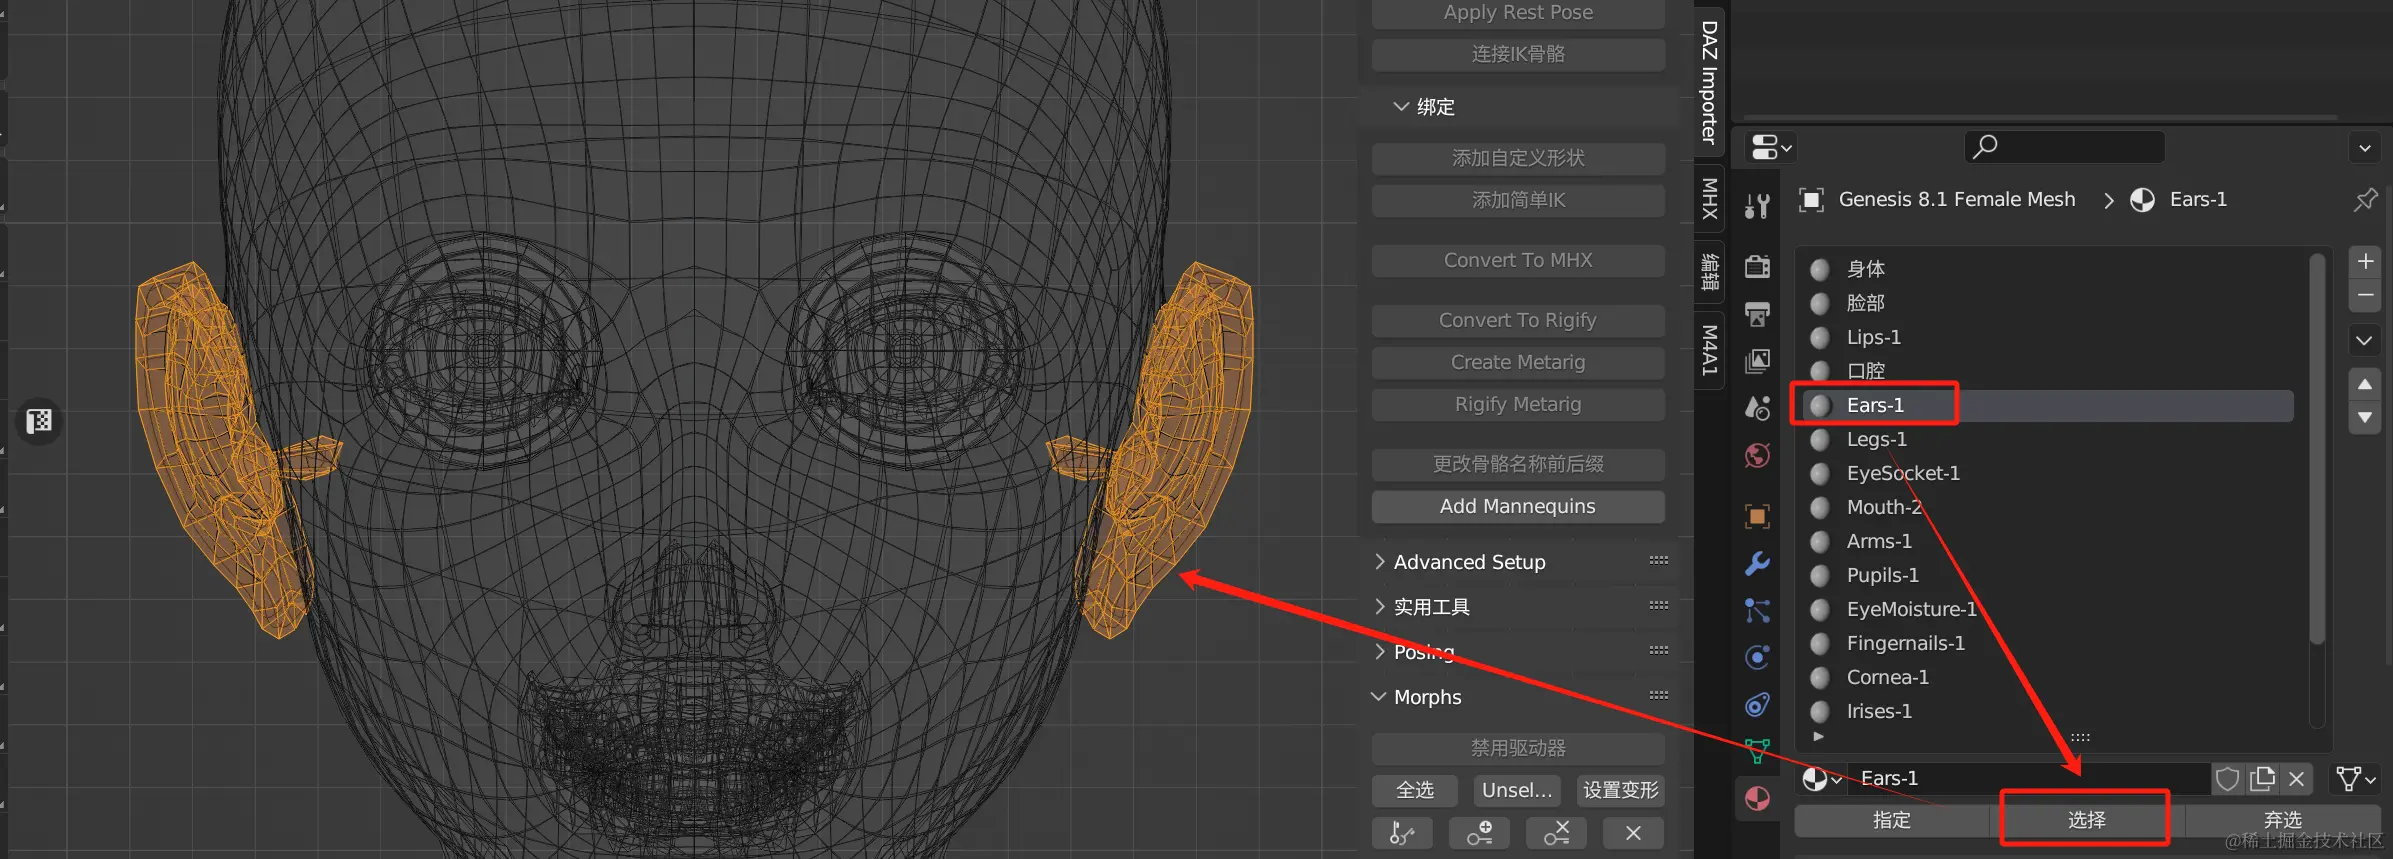Screen dimensions: 2393x859
Task: Click the 全选 button in Morphs
Action: (1414, 791)
